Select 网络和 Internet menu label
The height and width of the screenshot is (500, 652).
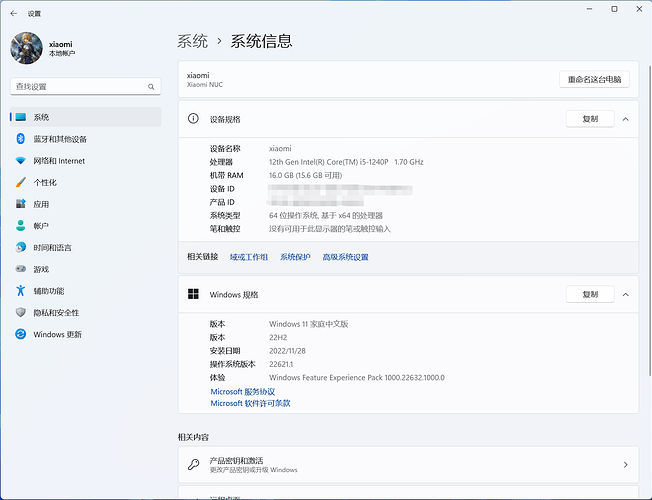[x=59, y=161]
